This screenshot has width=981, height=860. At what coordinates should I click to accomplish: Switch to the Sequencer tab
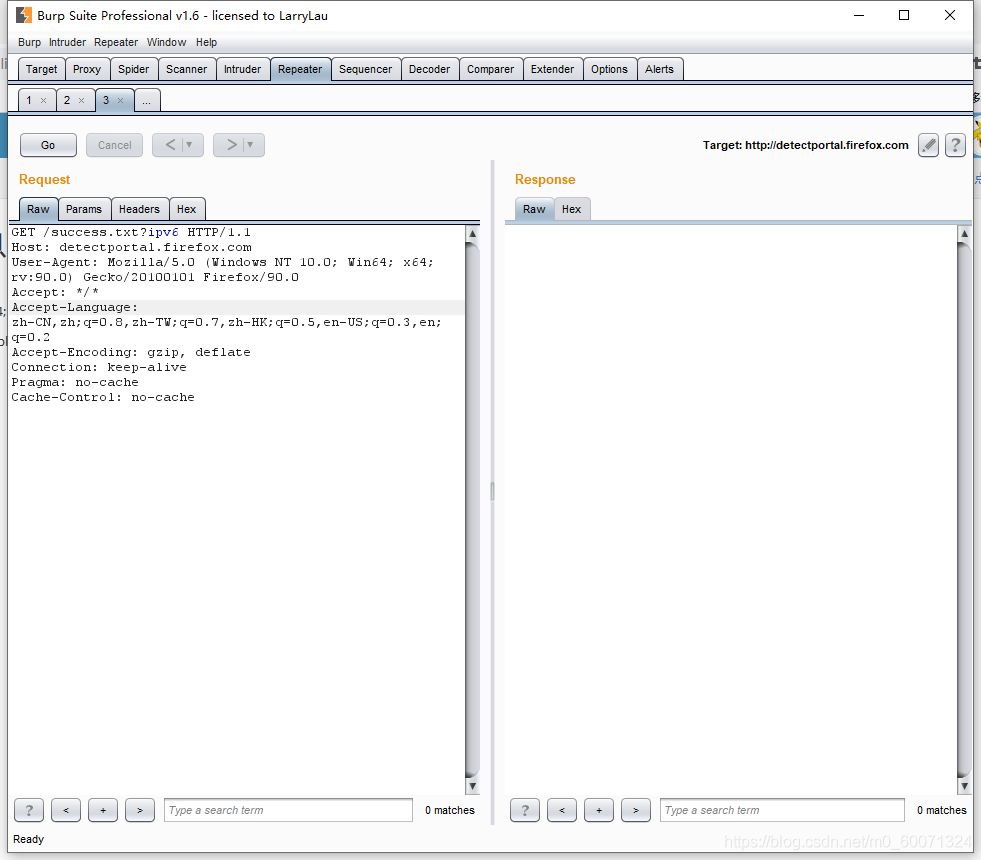(365, 69)
